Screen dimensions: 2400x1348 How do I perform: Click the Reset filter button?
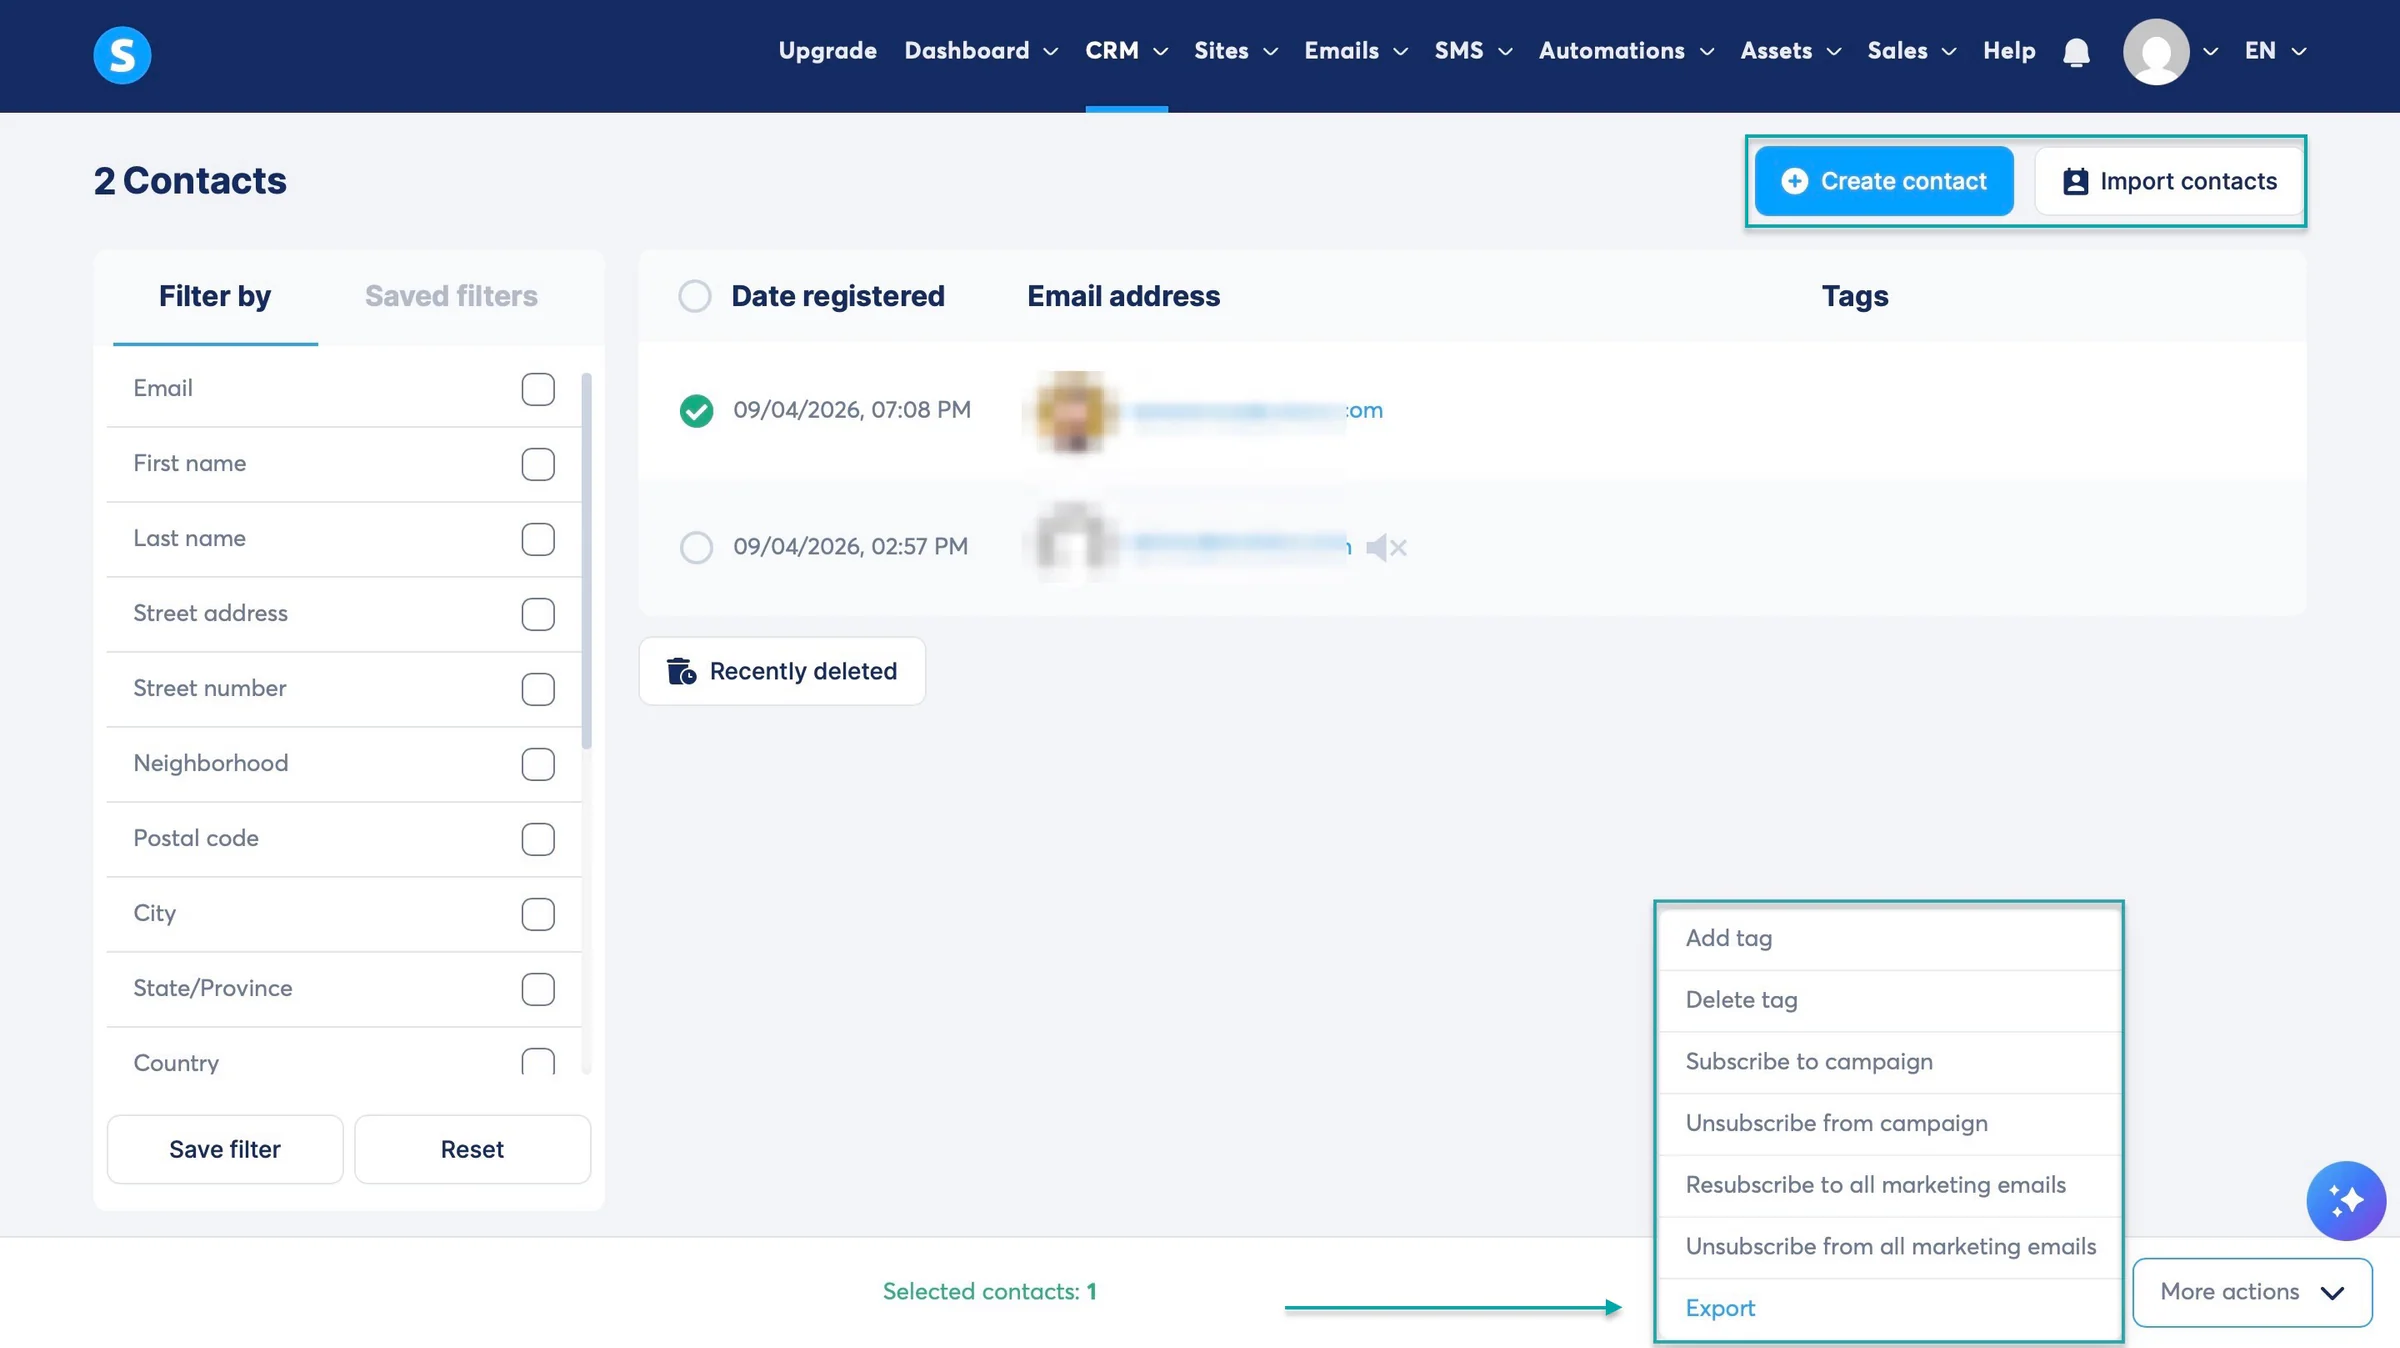(x=472, y=1149)
